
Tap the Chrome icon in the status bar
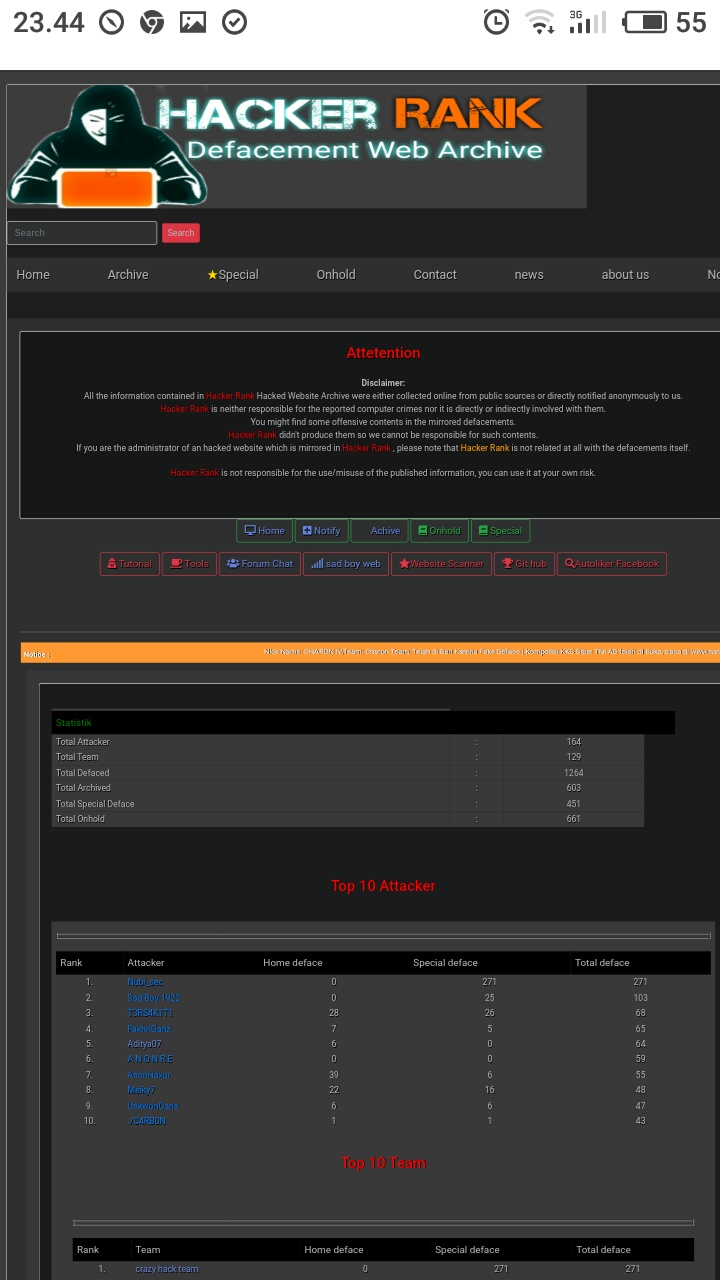(152, 22)
